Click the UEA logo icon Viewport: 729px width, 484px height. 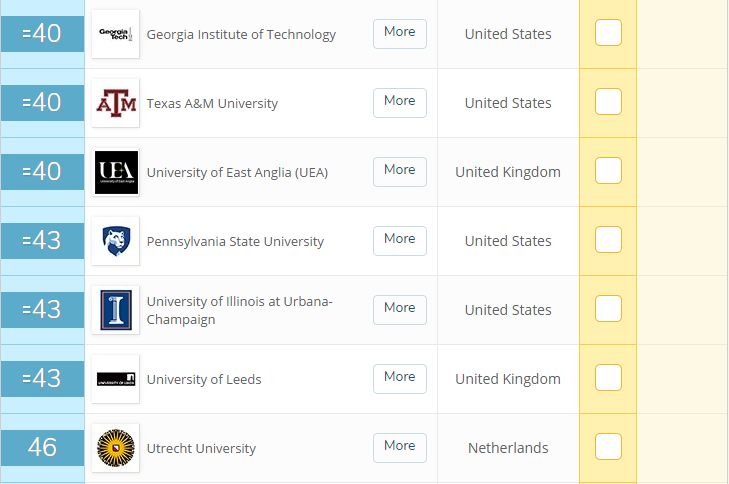[x=115, y=172]
